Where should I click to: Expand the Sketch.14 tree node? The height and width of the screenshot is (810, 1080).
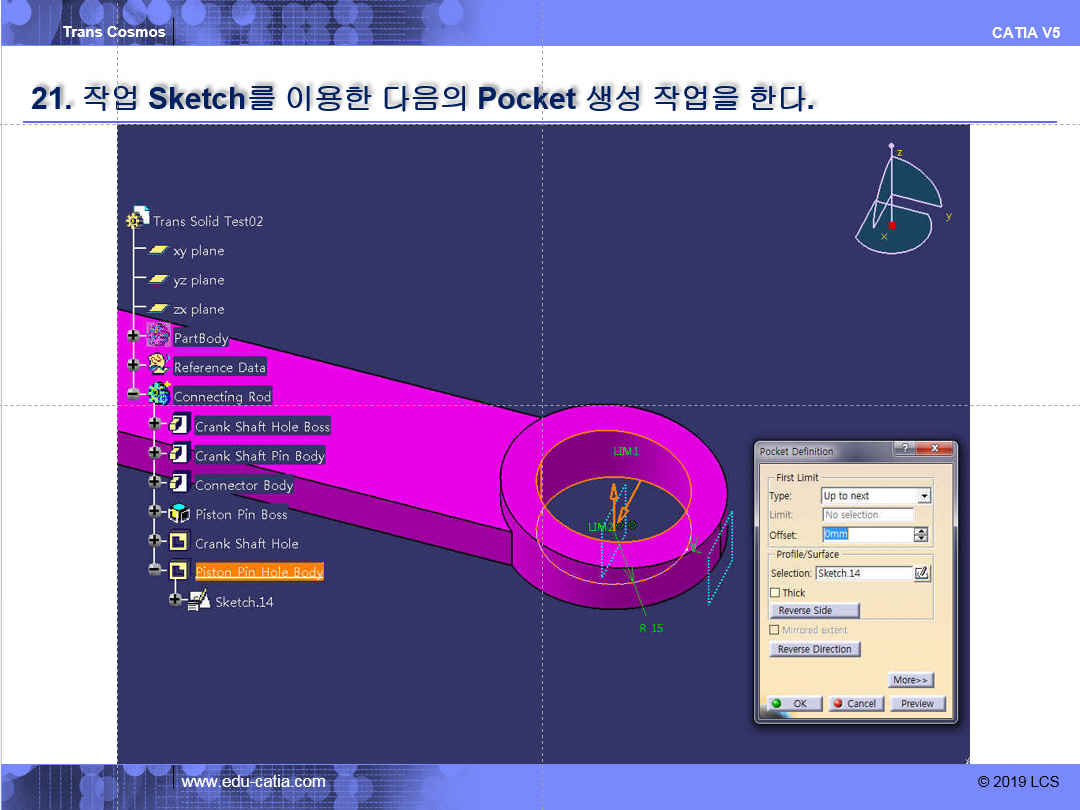(175, 600)
